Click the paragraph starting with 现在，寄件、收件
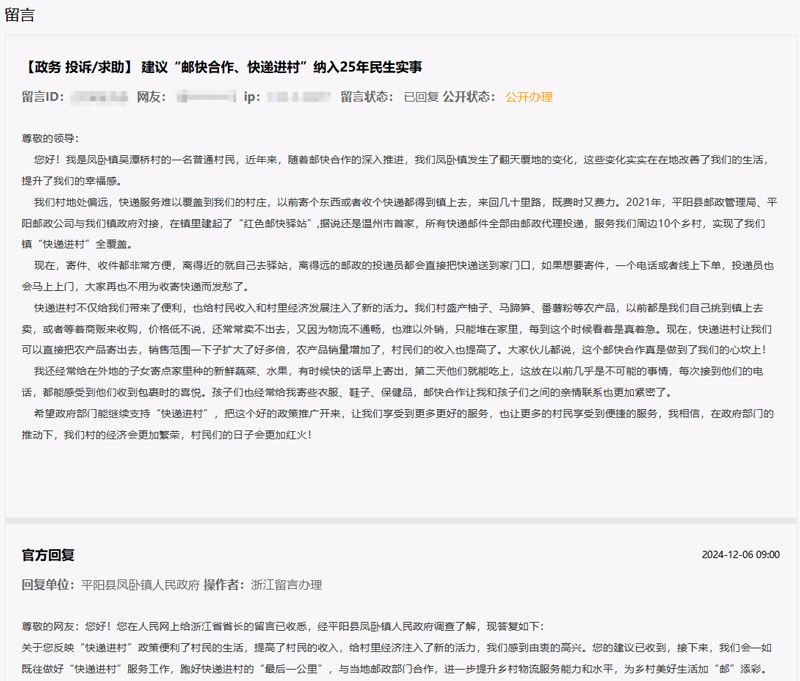 [x=400, y=275]
